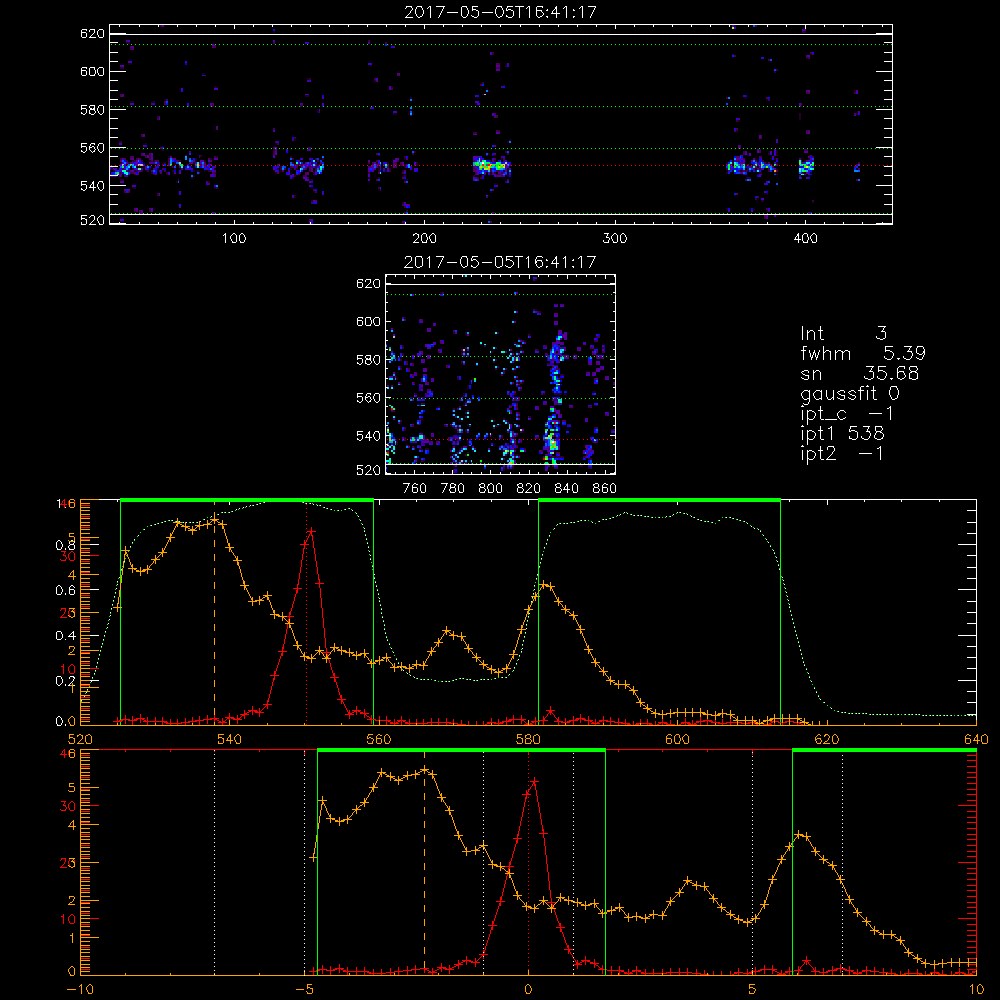The height and width of the screenshot is (1000, 1000).
Task: Select the 'fwhm 5.39' readout line
Action: 863,353
